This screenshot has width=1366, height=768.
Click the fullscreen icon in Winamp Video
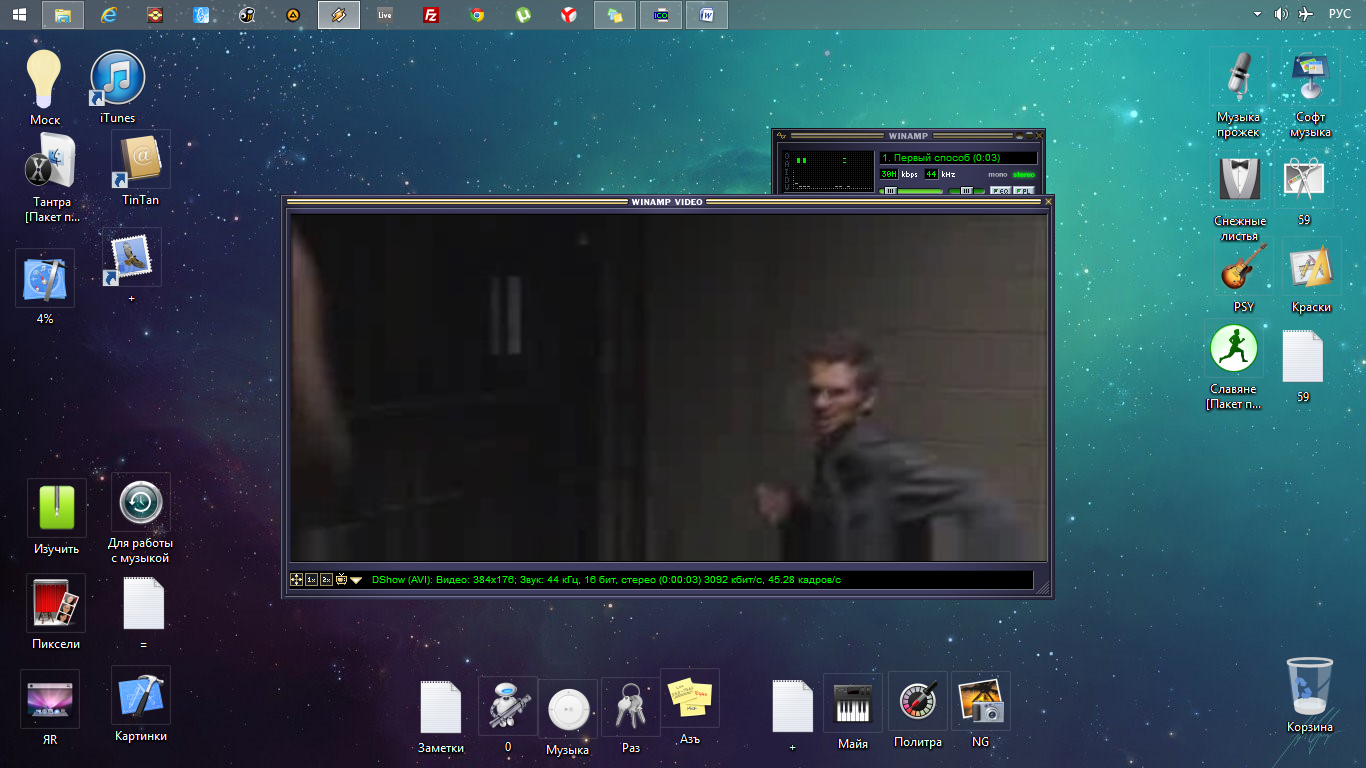pyautogui.click(x=296, y=579)
